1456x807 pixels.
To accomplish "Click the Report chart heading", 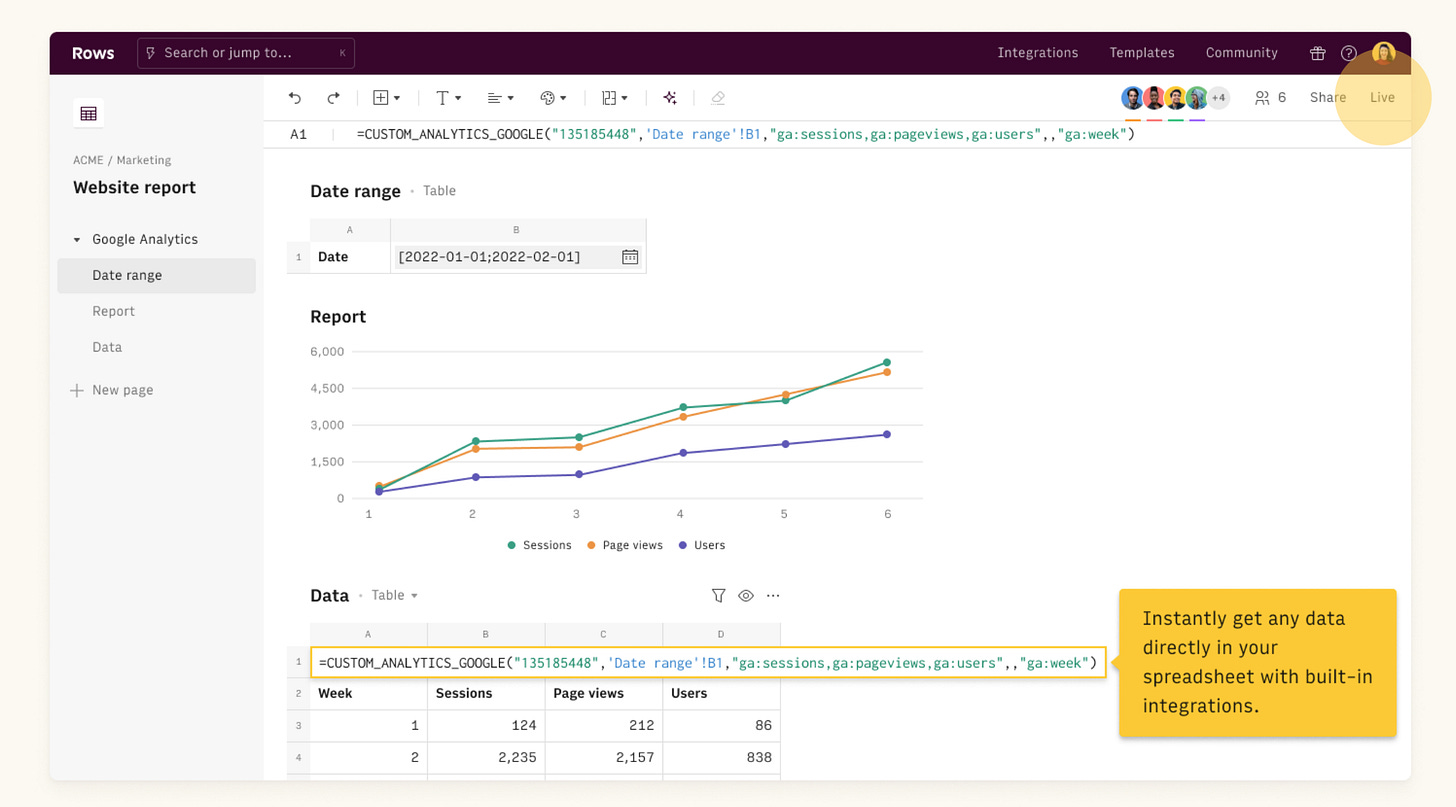I will [338, 317].
